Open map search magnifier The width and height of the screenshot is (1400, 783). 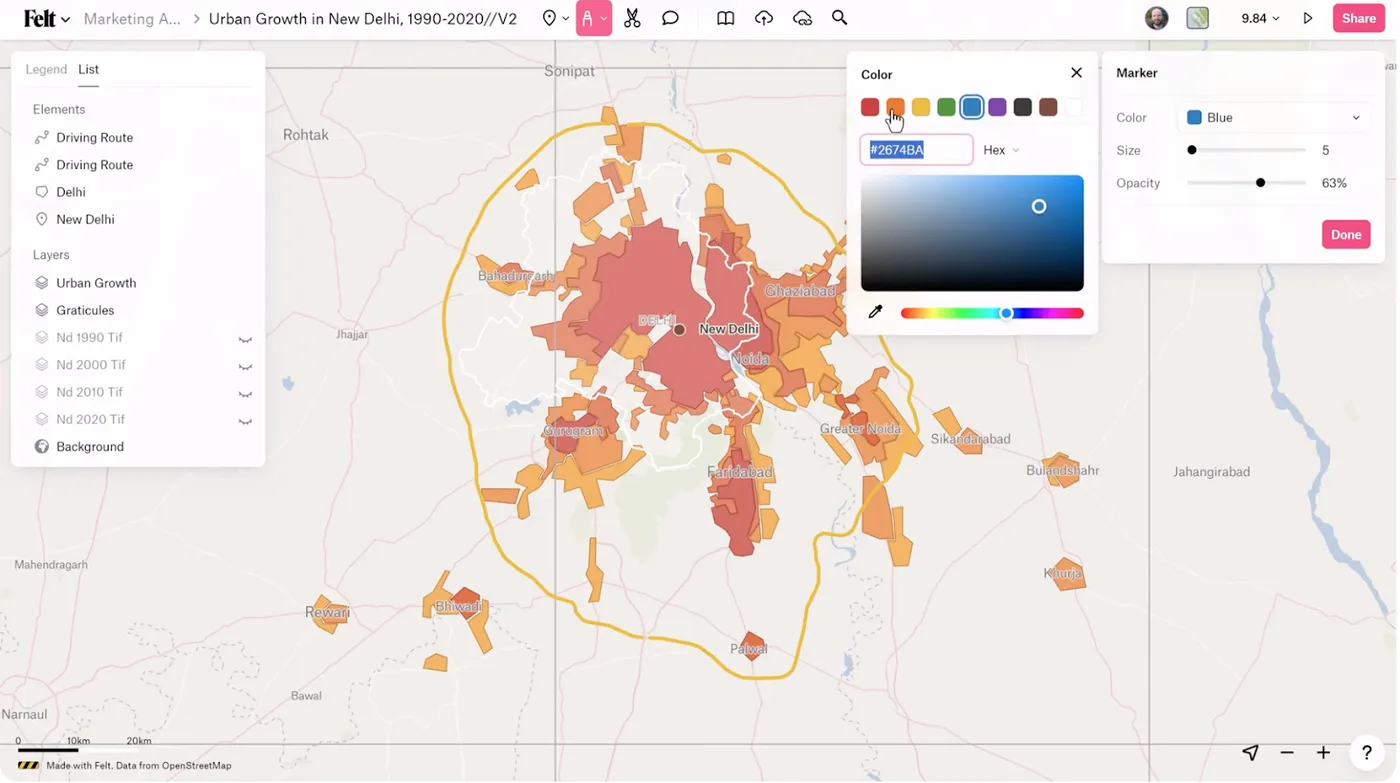pos(840,18)
